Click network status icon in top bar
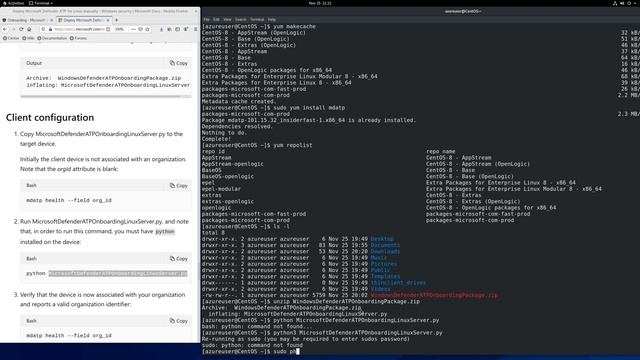The width and height of the screenshot is (640, 360). click(615, 3)
